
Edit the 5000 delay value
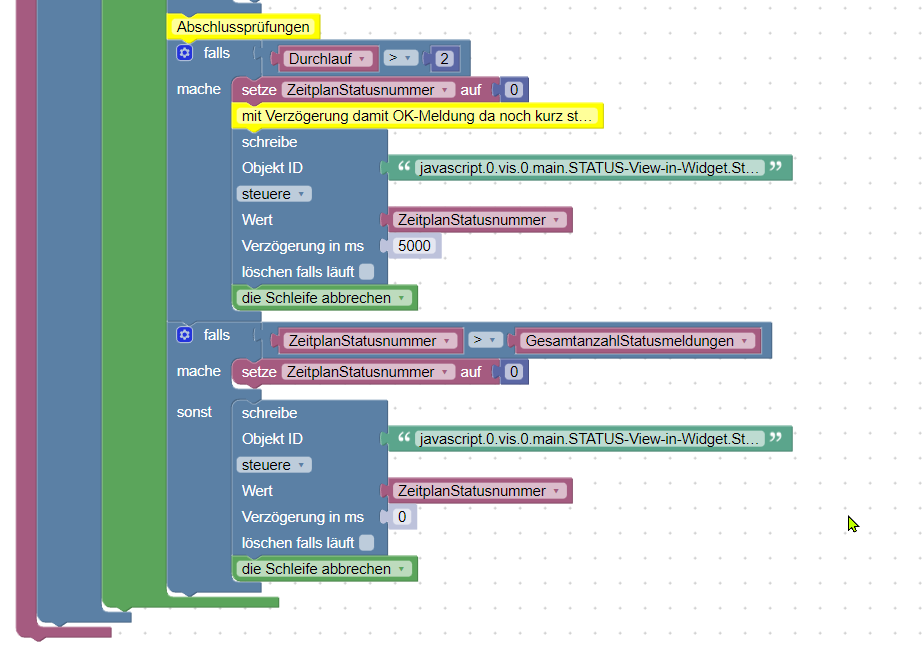pyautogui.click(x=415, y=246)
